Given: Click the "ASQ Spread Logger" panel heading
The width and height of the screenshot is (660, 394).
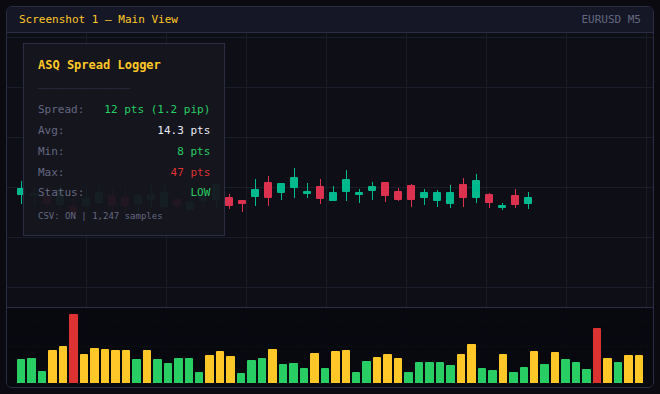Looking at the screenshot, I should click(x=99, y=65).
